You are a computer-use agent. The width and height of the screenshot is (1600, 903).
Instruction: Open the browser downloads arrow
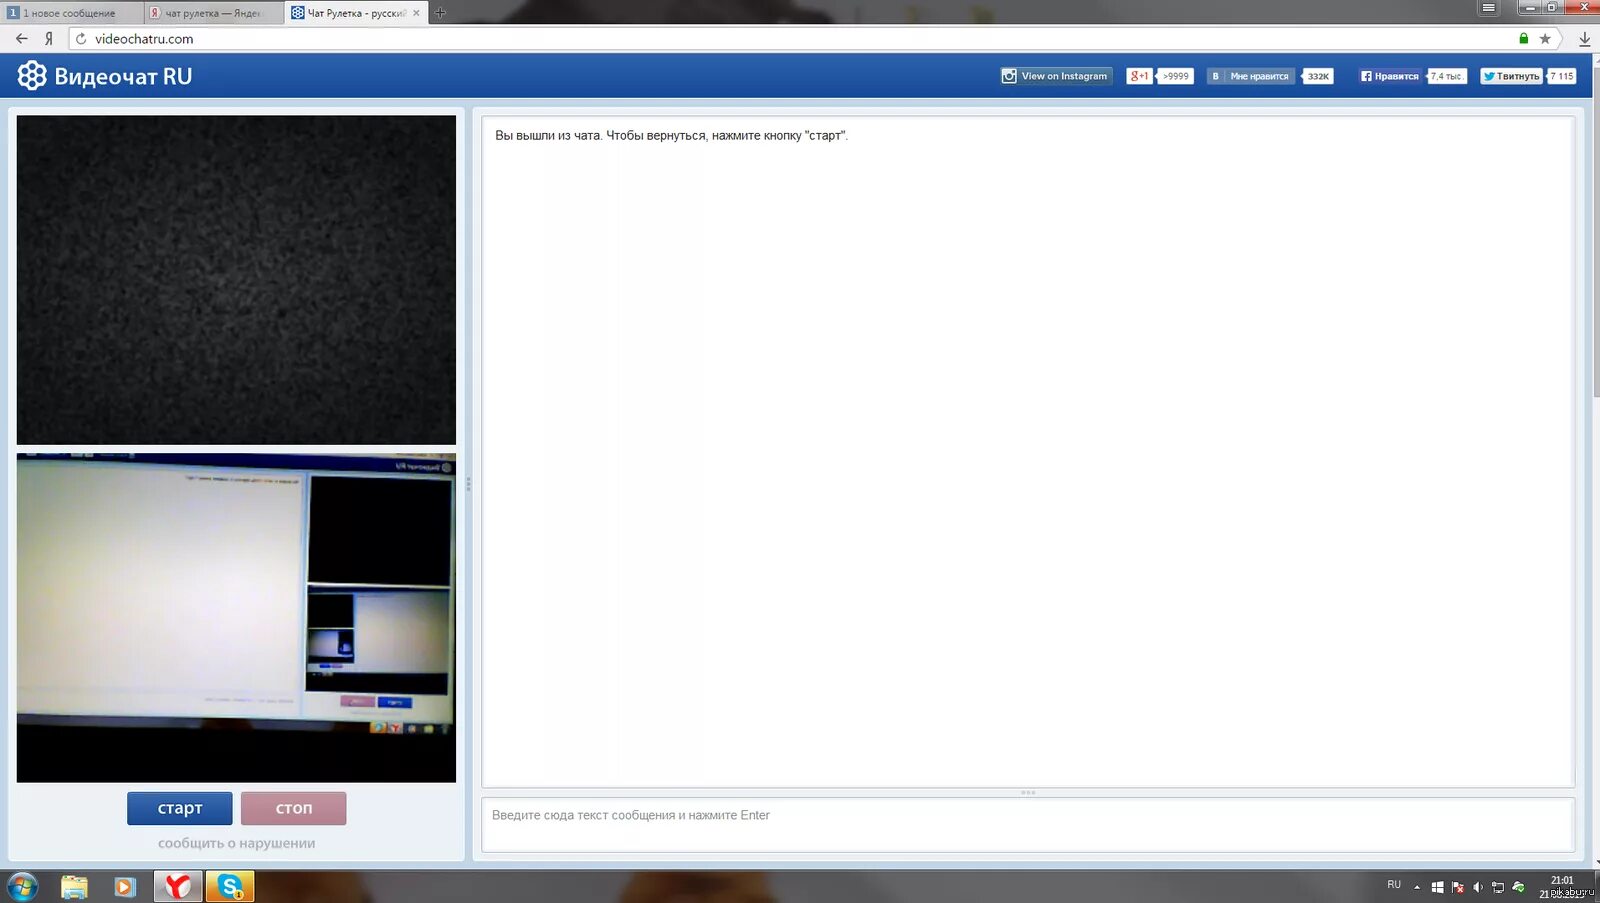click(1585, 39)
